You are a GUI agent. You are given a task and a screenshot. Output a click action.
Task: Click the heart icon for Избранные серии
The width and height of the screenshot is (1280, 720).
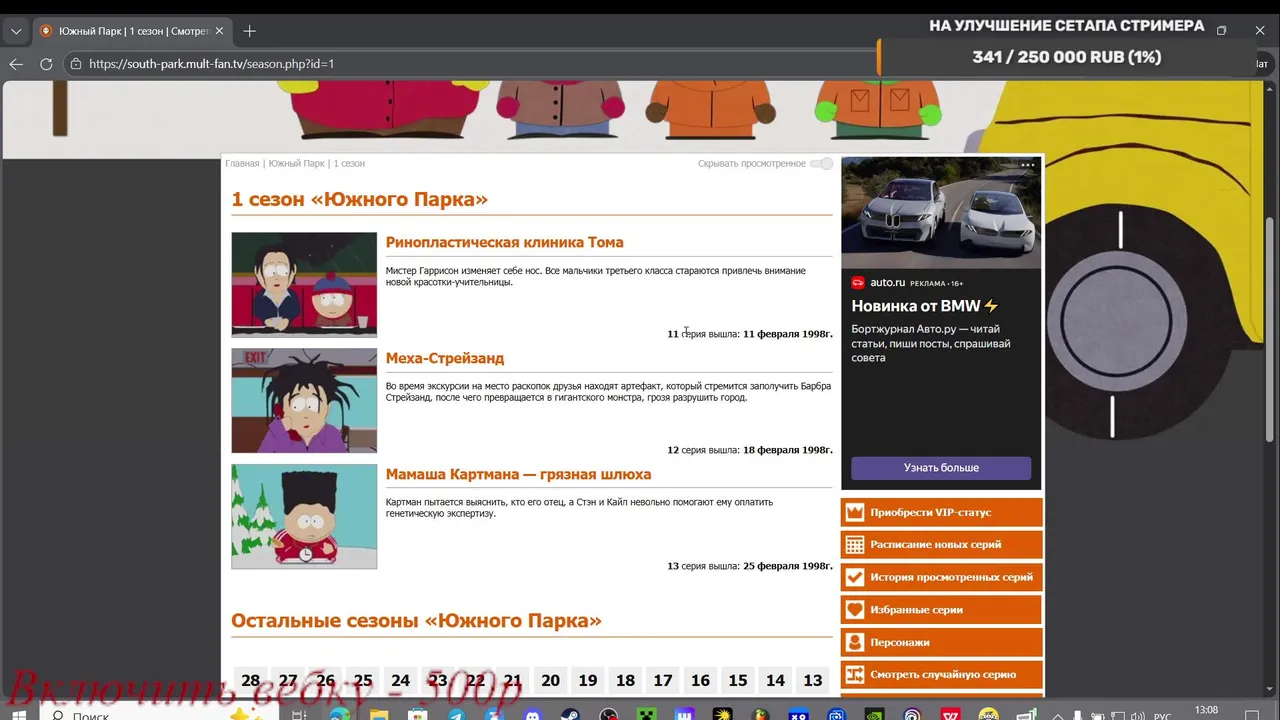click(854, 610)
